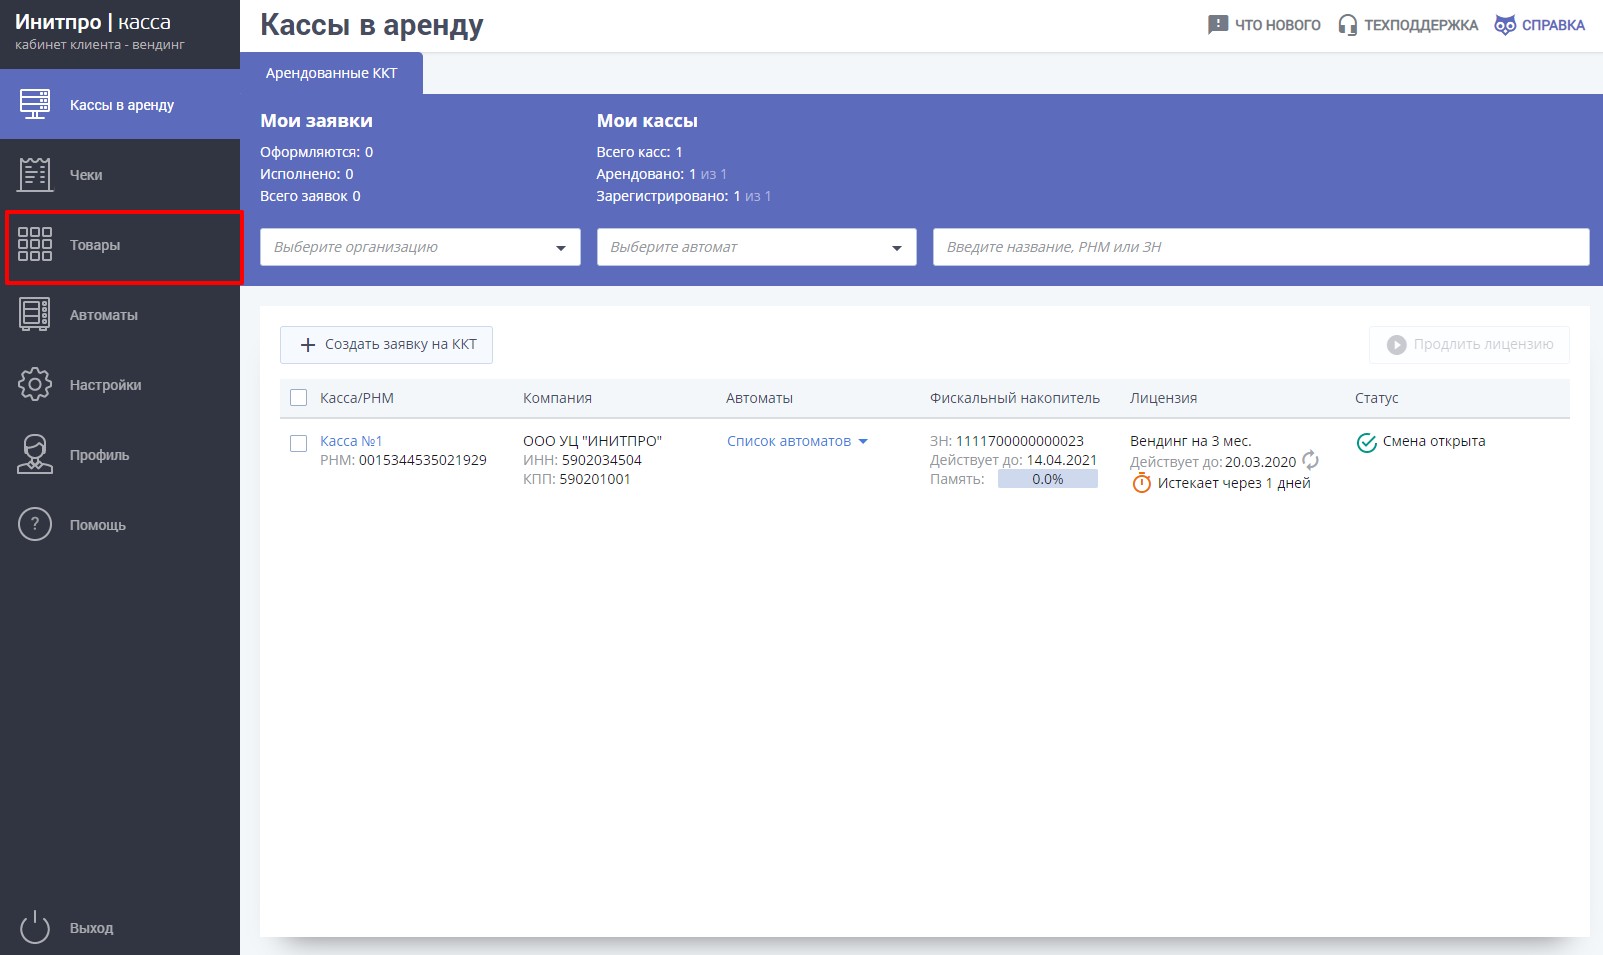Open the Выберите организацию dropdown
Screen dimensions: 1603x955
coord(420,247)
